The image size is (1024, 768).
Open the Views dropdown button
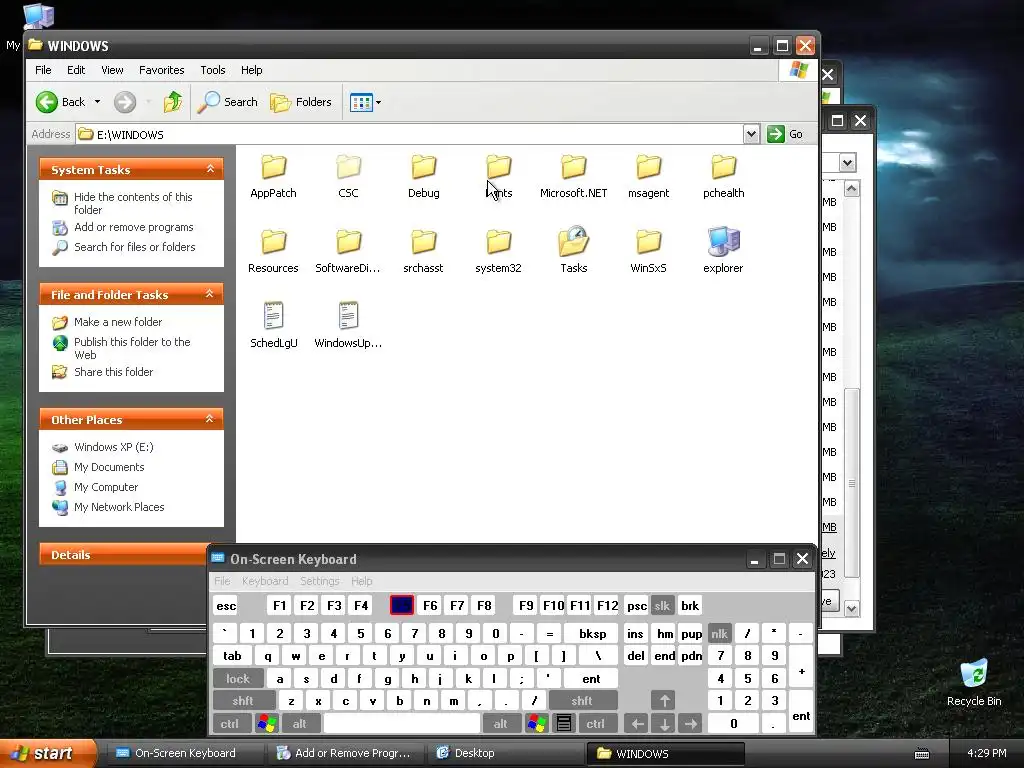365,102
